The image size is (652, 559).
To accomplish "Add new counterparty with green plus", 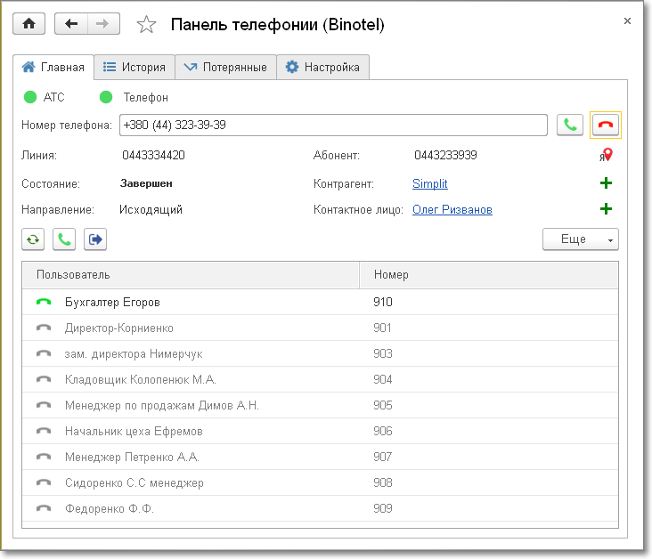I will click(606, 184).
